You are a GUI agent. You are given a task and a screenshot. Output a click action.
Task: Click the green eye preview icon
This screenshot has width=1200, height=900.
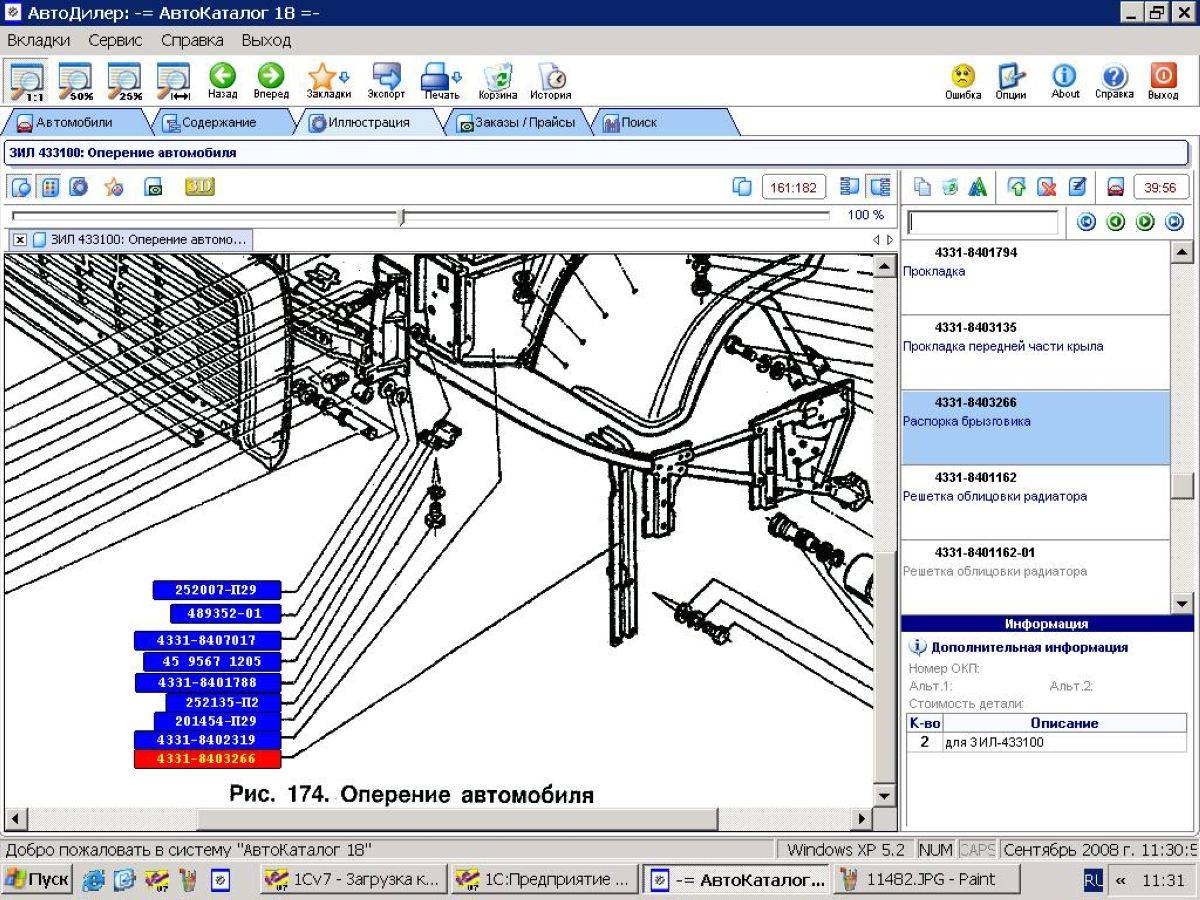pos(154,187)
